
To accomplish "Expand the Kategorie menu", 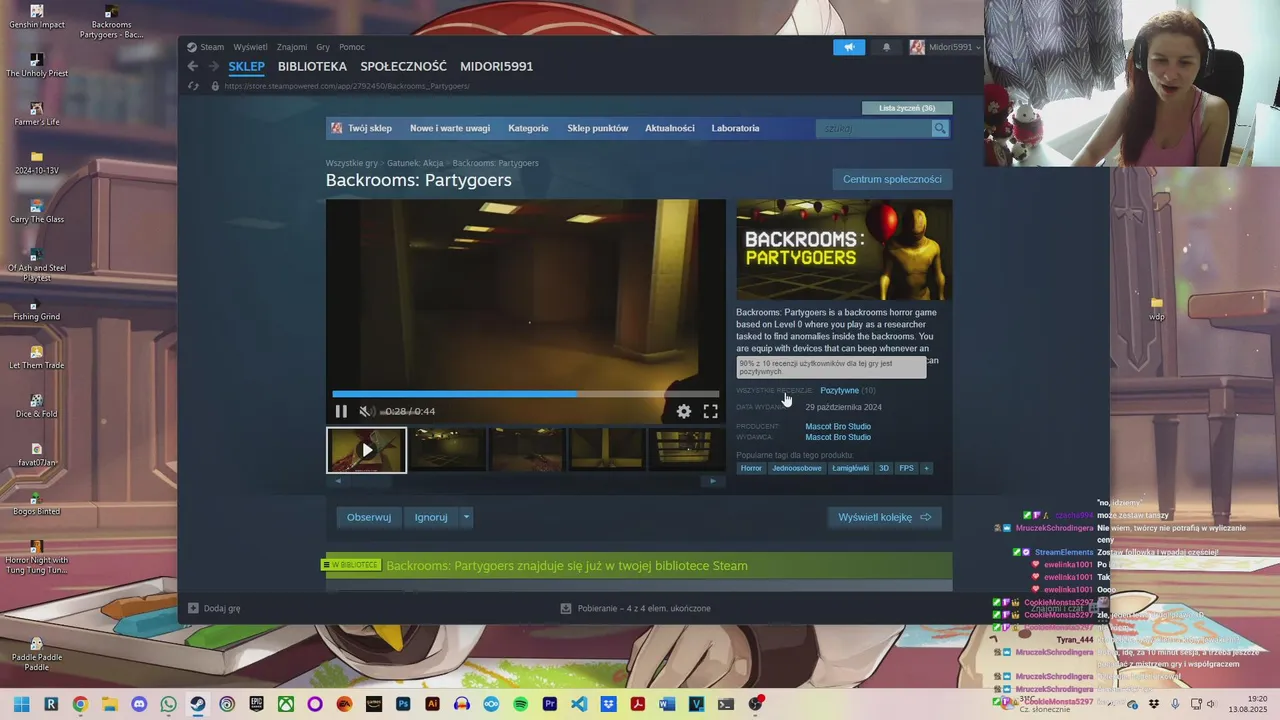I will 528,128.
